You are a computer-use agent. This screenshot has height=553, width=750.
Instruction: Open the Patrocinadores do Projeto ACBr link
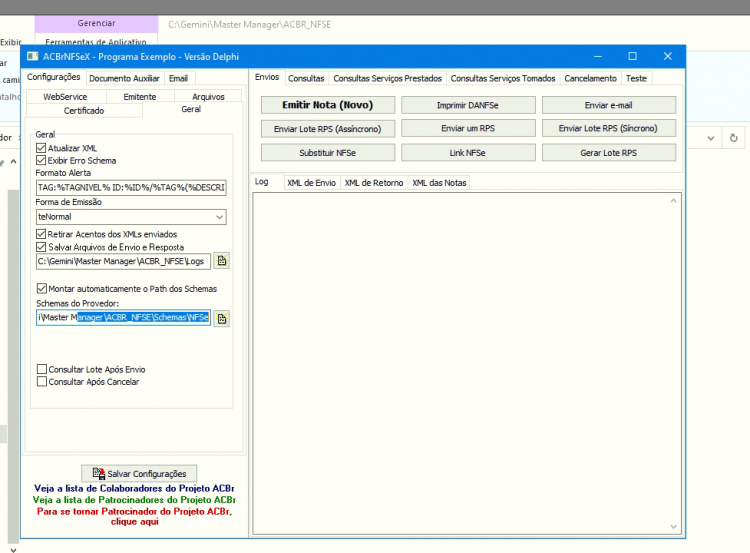pos(134,499)
